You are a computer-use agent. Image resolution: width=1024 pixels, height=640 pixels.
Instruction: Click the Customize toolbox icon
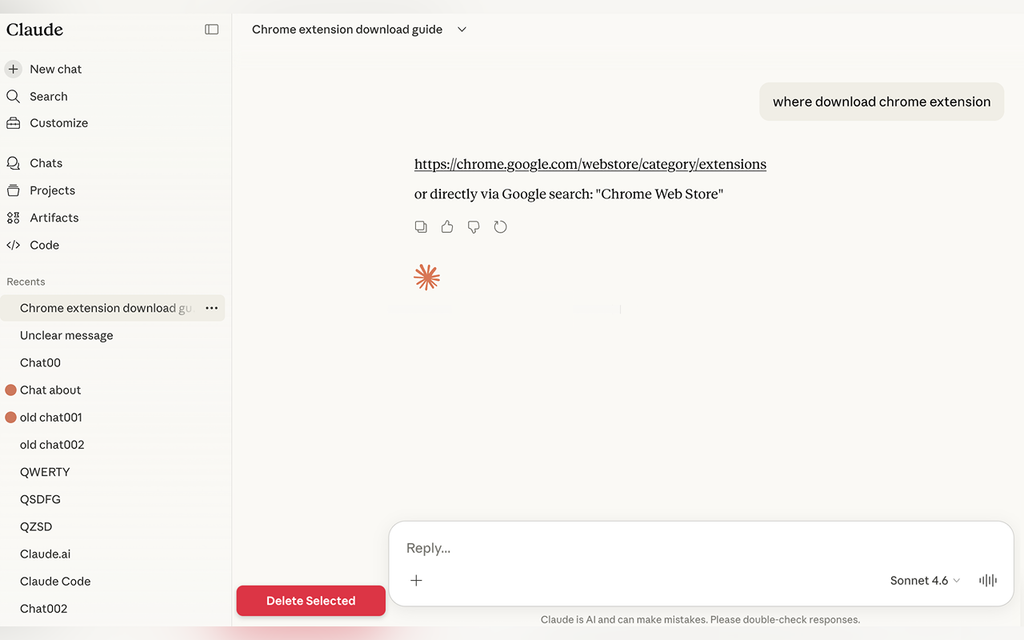pos(13,123)
